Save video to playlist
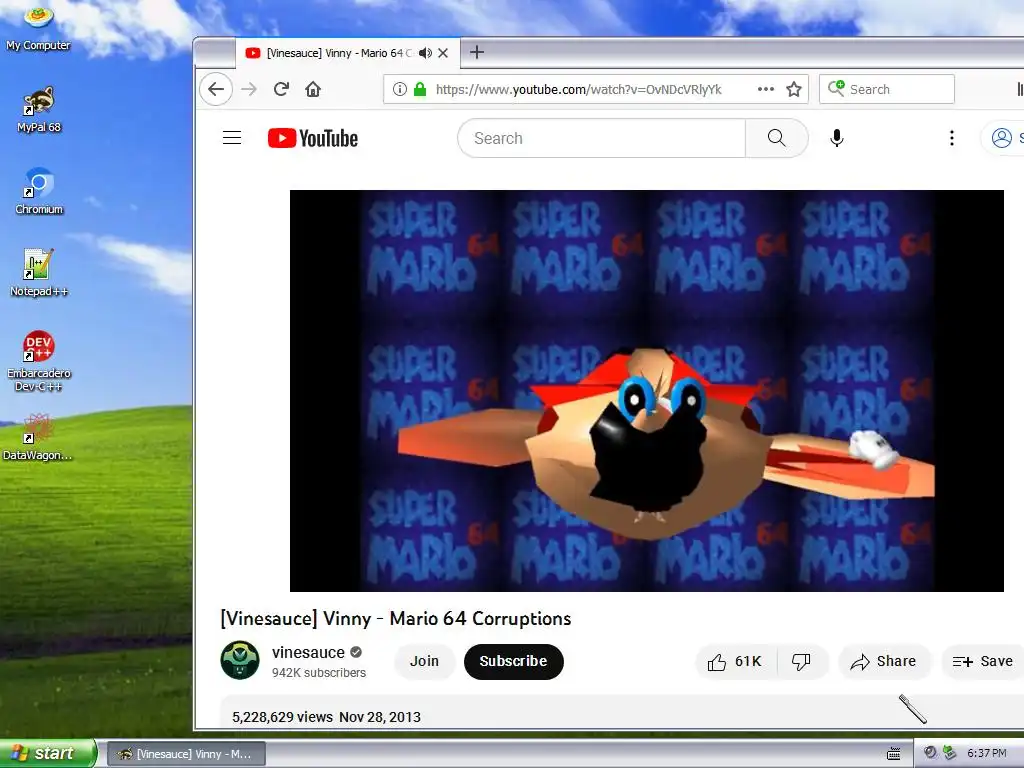The height and width of the screenshot is (768, 1024). 982,662
